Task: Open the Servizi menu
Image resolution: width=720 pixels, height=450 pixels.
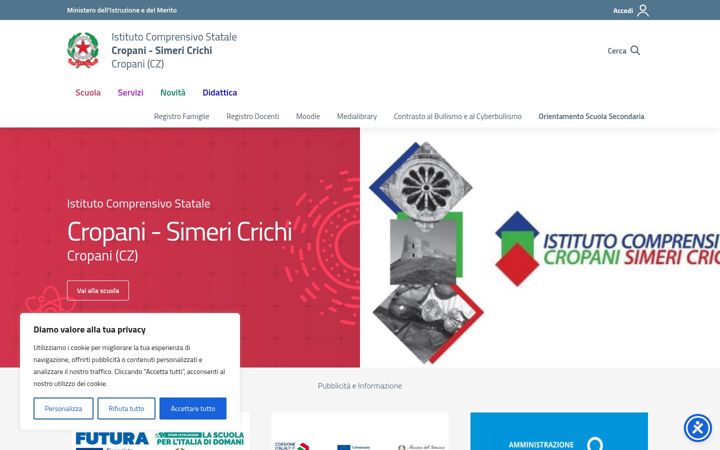Action: click(x=130, y=93)
